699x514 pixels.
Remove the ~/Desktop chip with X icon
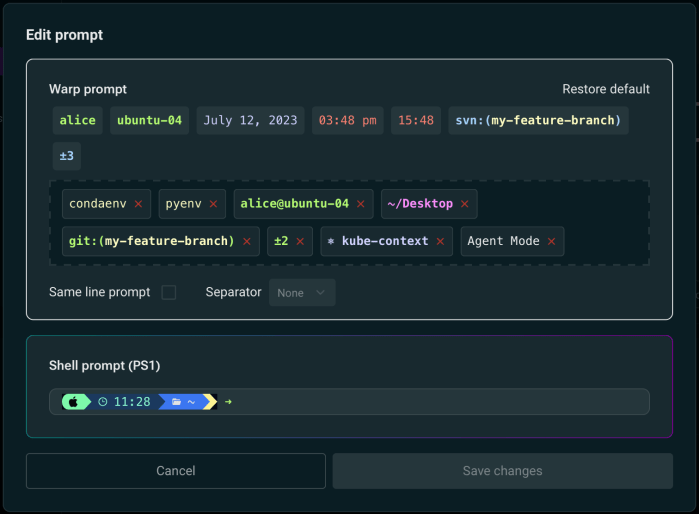coord(464,204)
